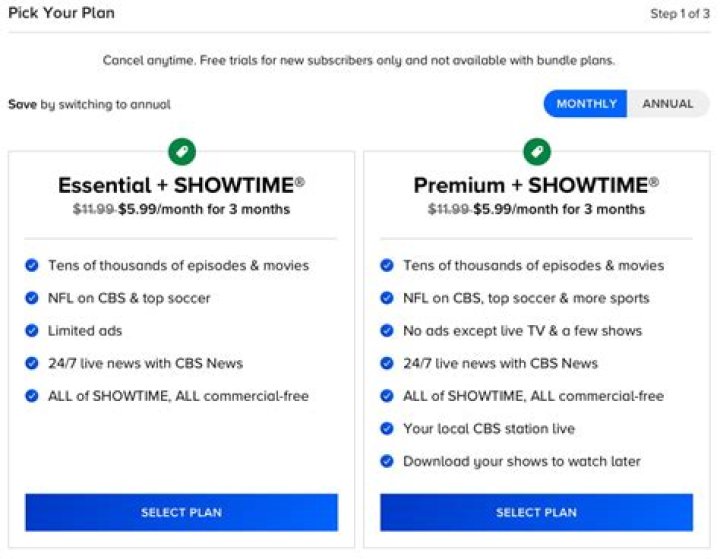Click the Premium + SHOWTIME plan title
This screenshot has height=559, width=720.
(x=536, y=185)
